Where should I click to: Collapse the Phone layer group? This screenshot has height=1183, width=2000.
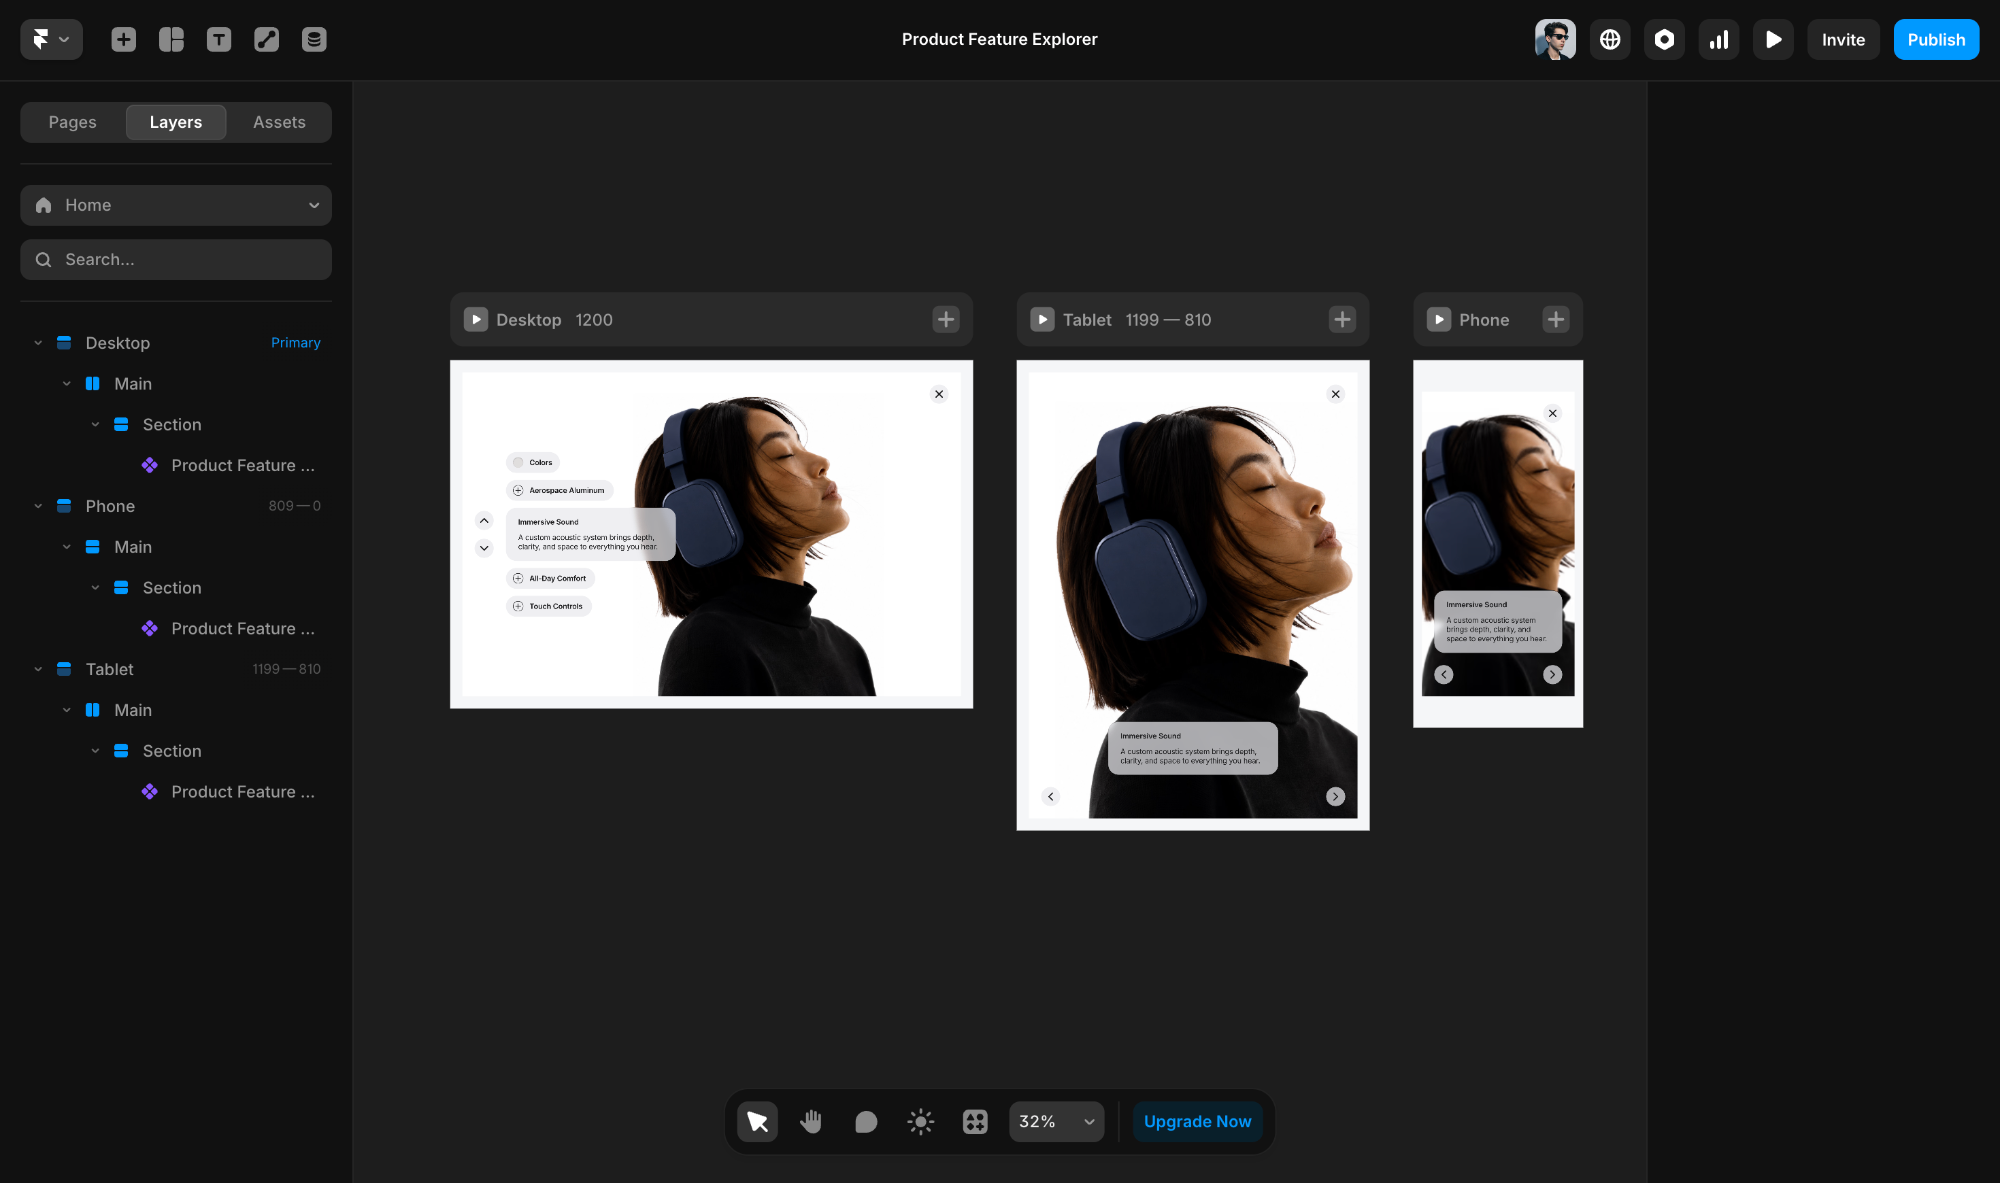coord(38,506)
